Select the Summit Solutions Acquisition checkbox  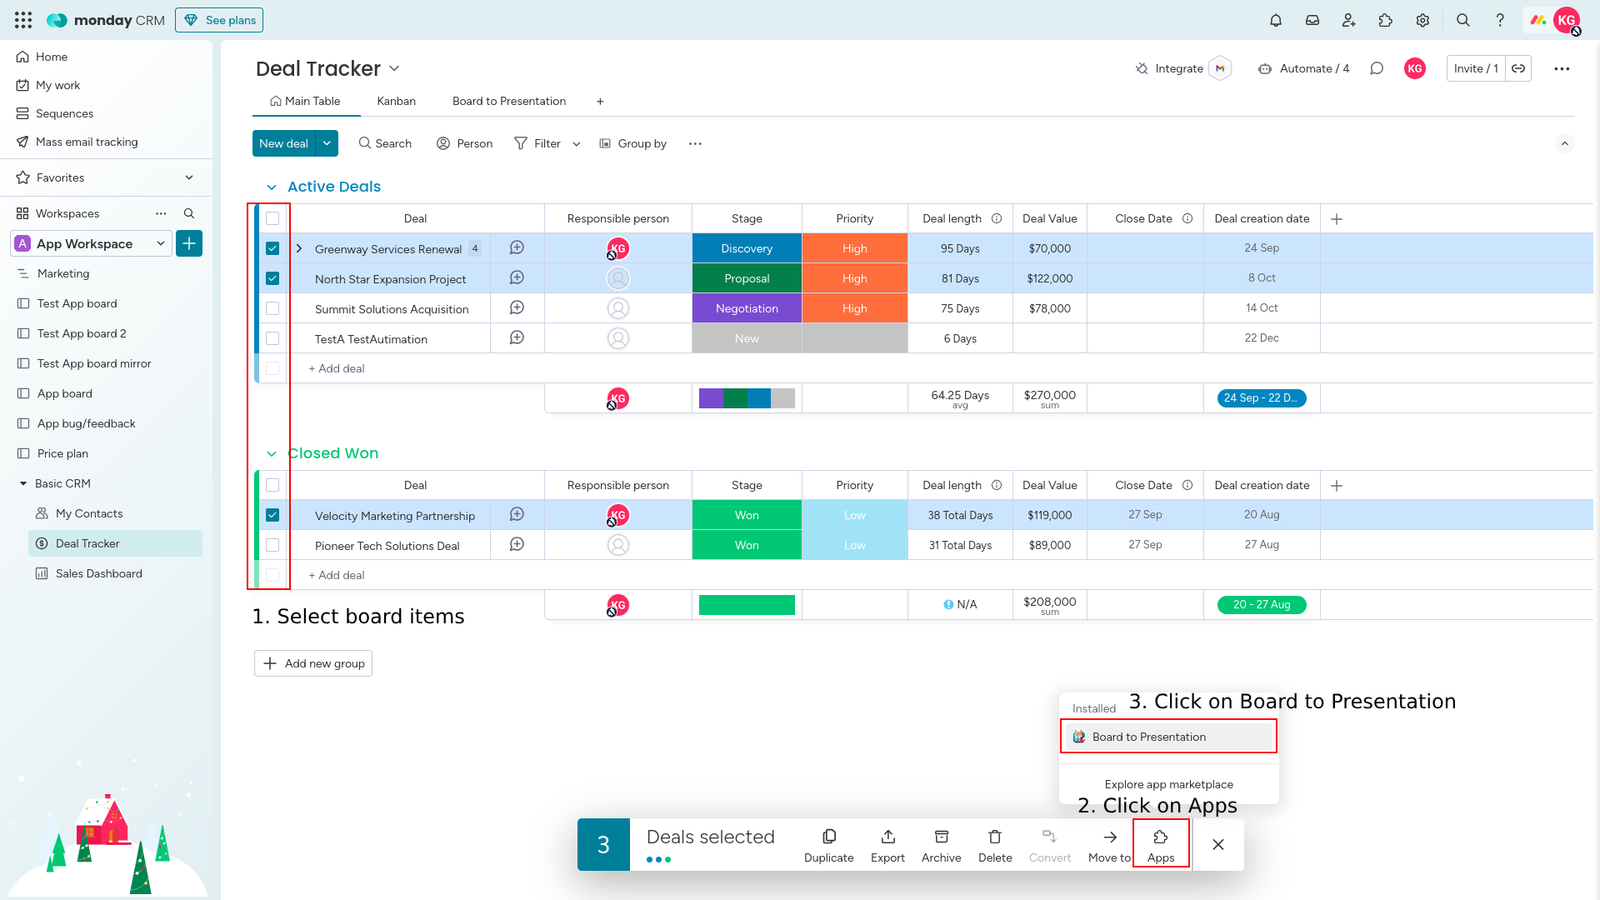click(272, 308)
